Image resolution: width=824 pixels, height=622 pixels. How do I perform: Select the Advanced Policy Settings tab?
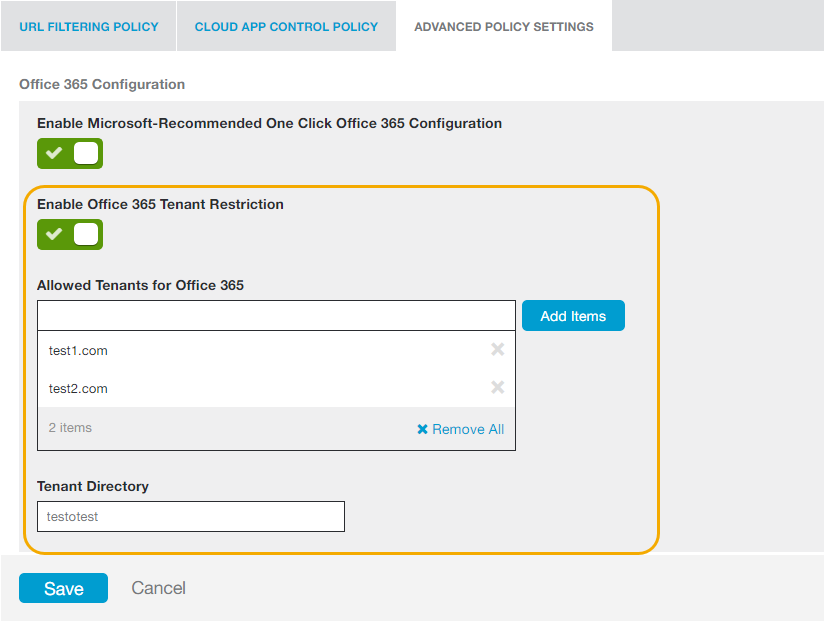coord(503,27)
